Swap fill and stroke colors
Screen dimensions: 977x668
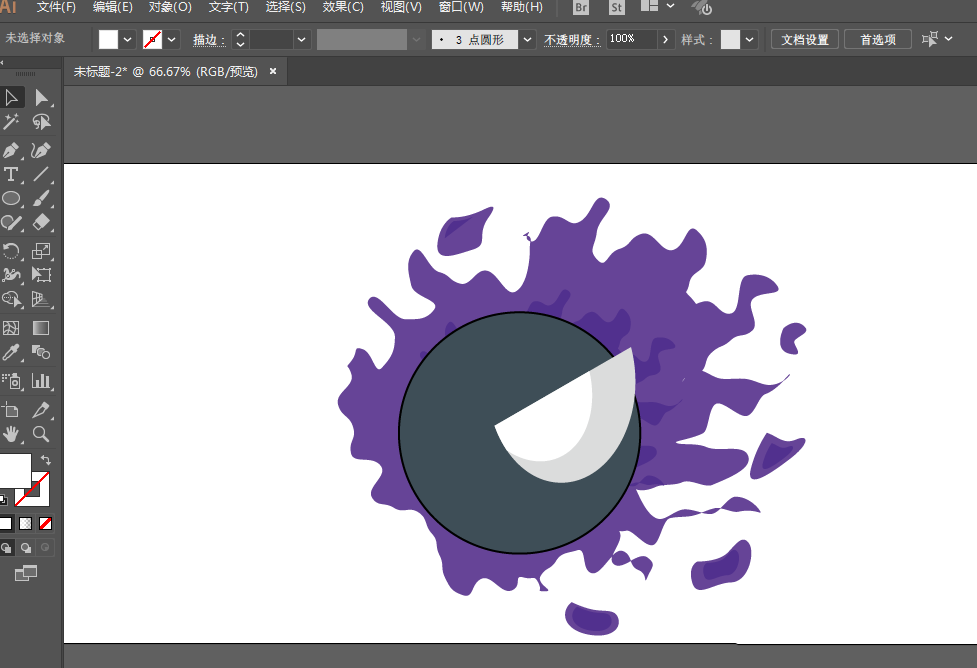[46, 460]
